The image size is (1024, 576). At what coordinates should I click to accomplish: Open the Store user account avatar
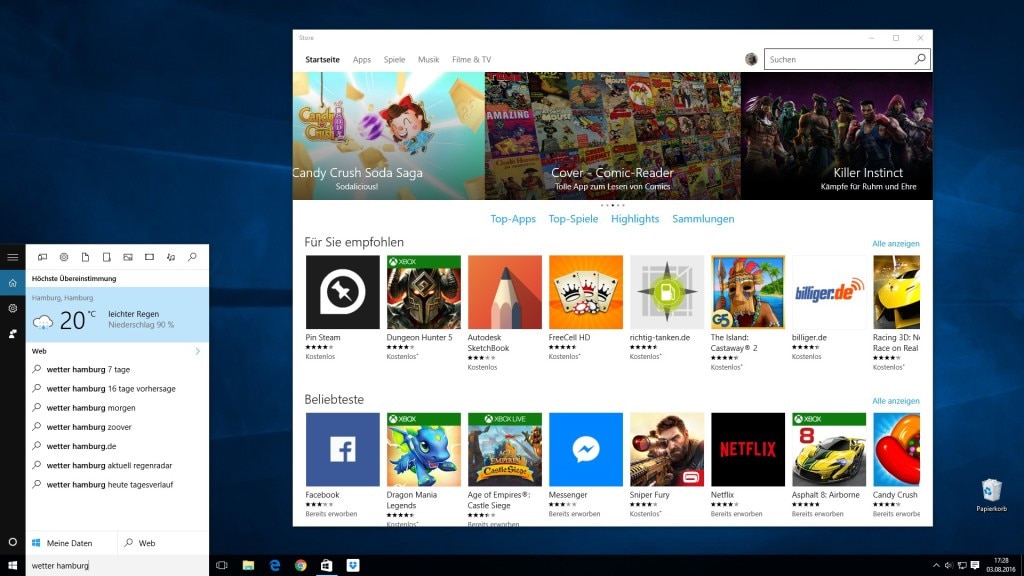(x=751, y=59)
